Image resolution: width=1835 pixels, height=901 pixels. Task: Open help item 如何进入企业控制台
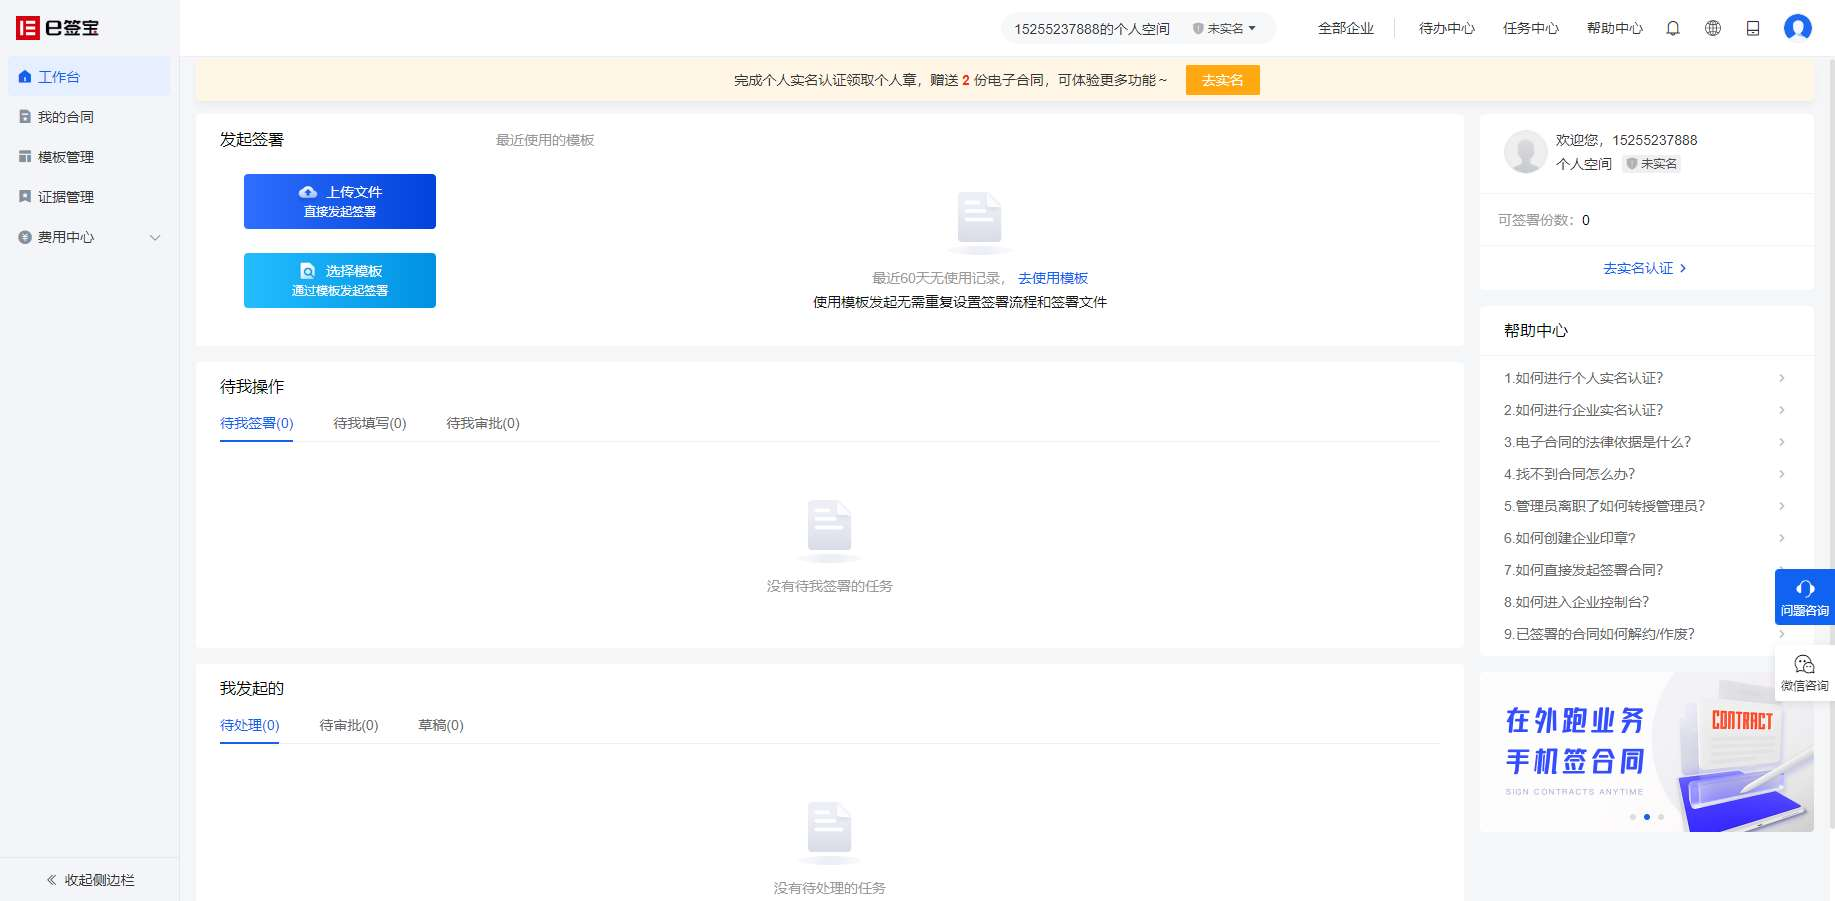coord(1577,602)
